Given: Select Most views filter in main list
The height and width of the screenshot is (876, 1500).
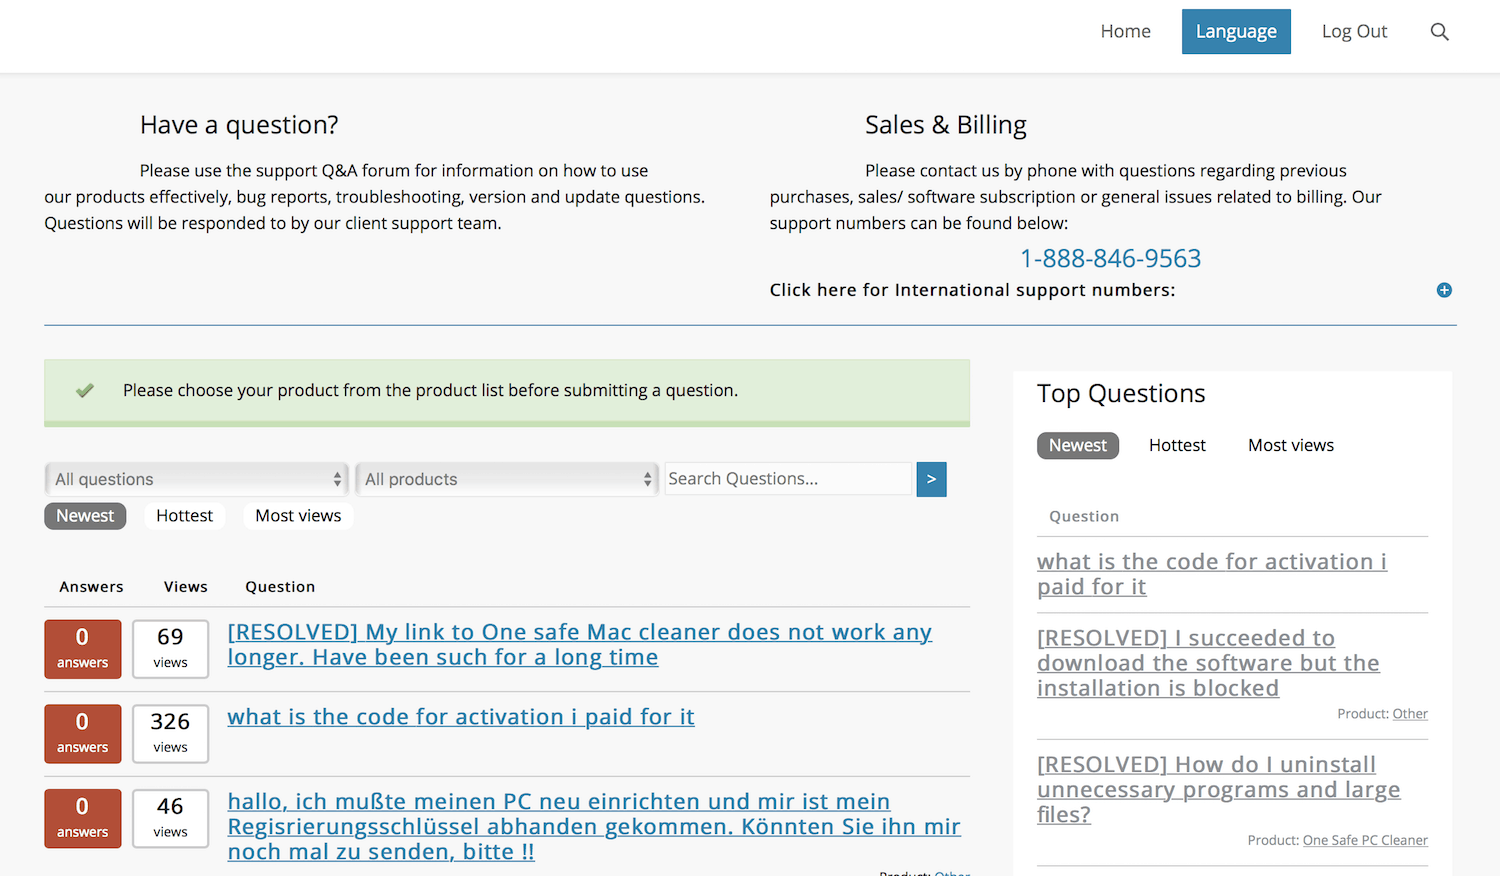Looking at the screenshot, I should 298,516.
